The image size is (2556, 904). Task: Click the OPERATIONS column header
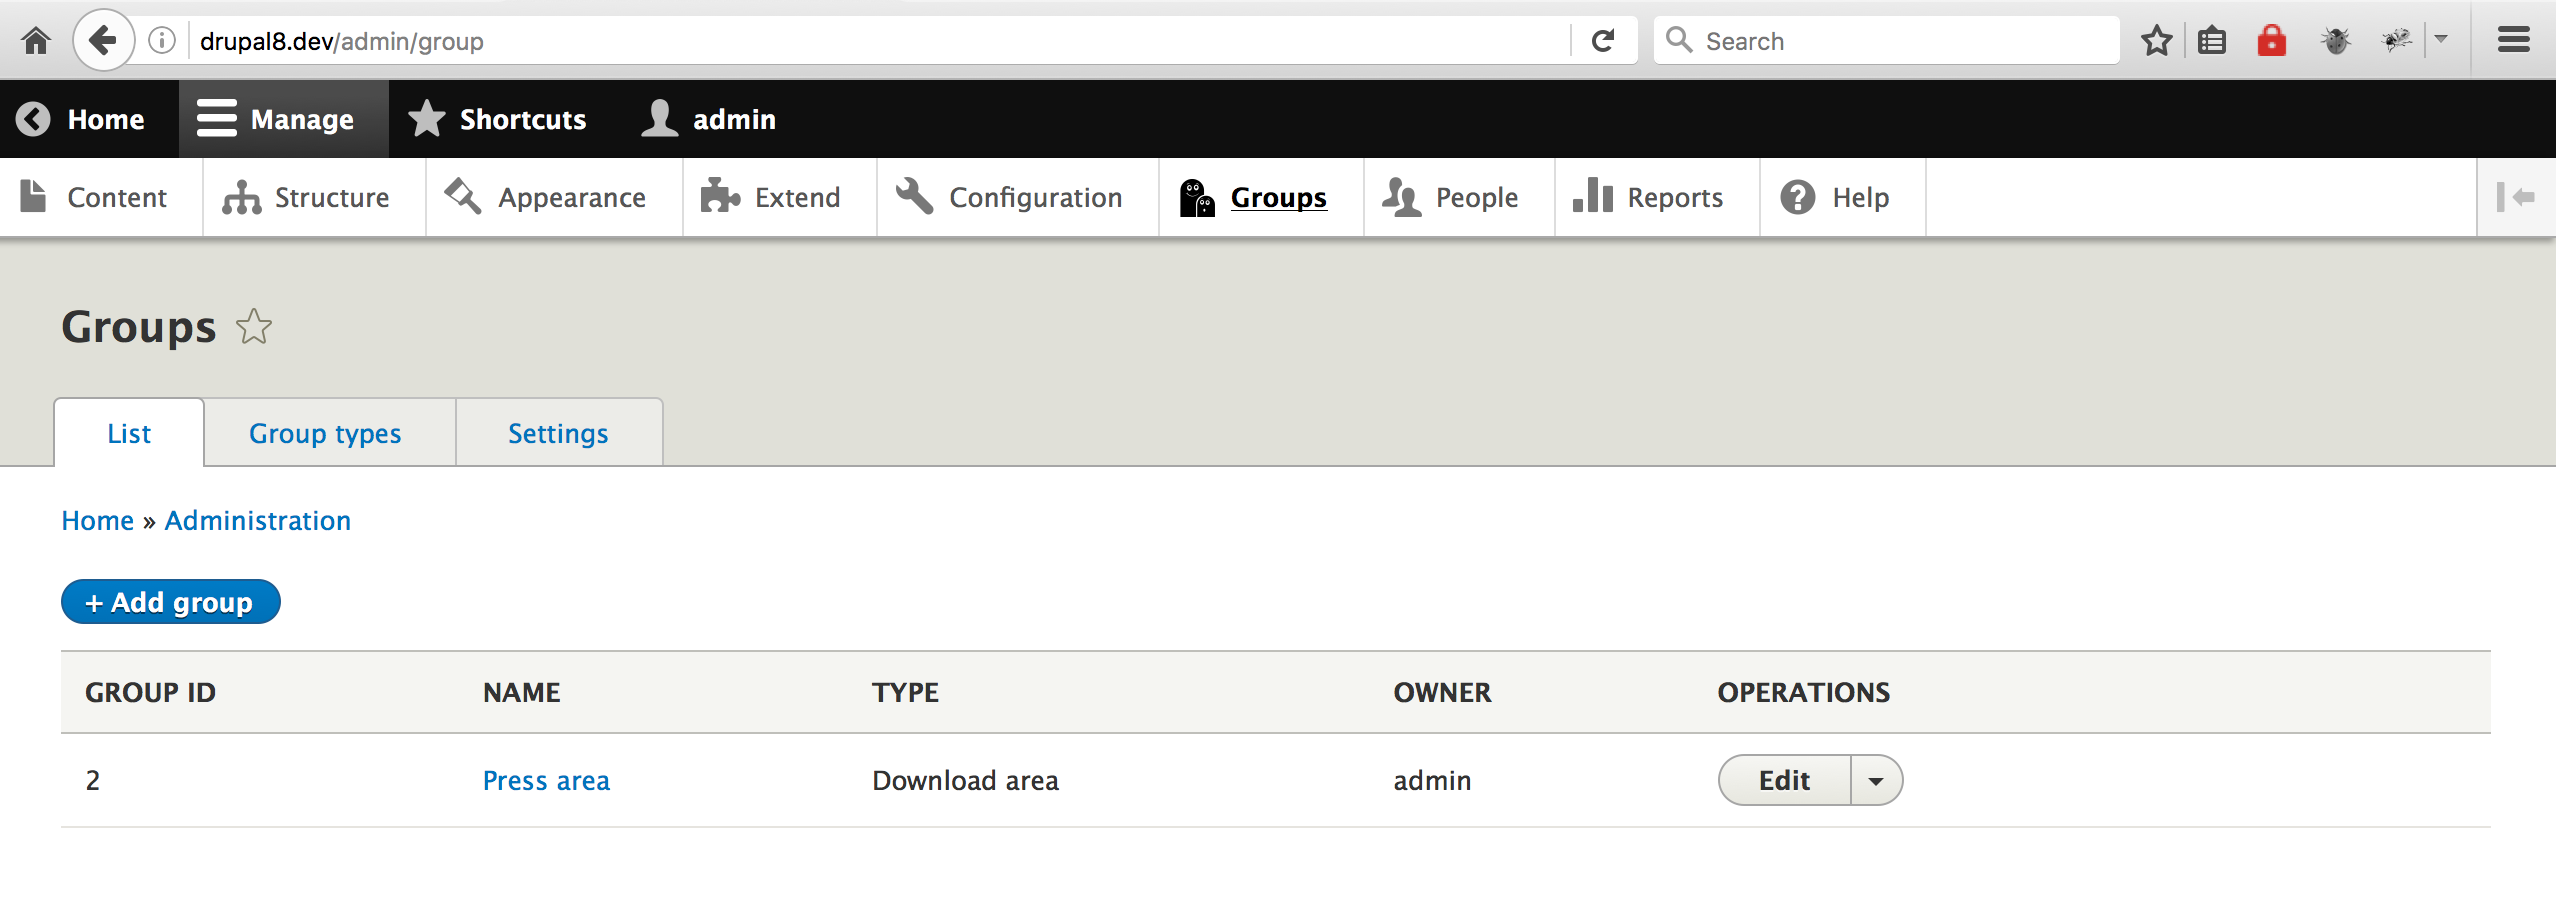pos(1803,692)
